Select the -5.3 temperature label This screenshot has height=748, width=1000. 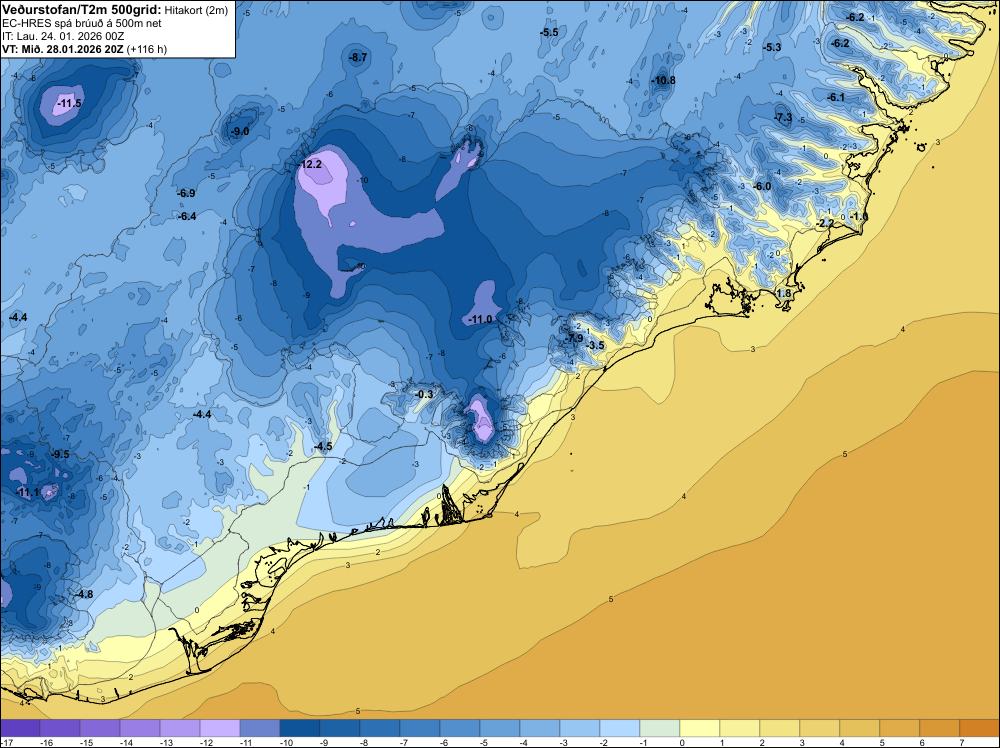click(x=772, y=47)
